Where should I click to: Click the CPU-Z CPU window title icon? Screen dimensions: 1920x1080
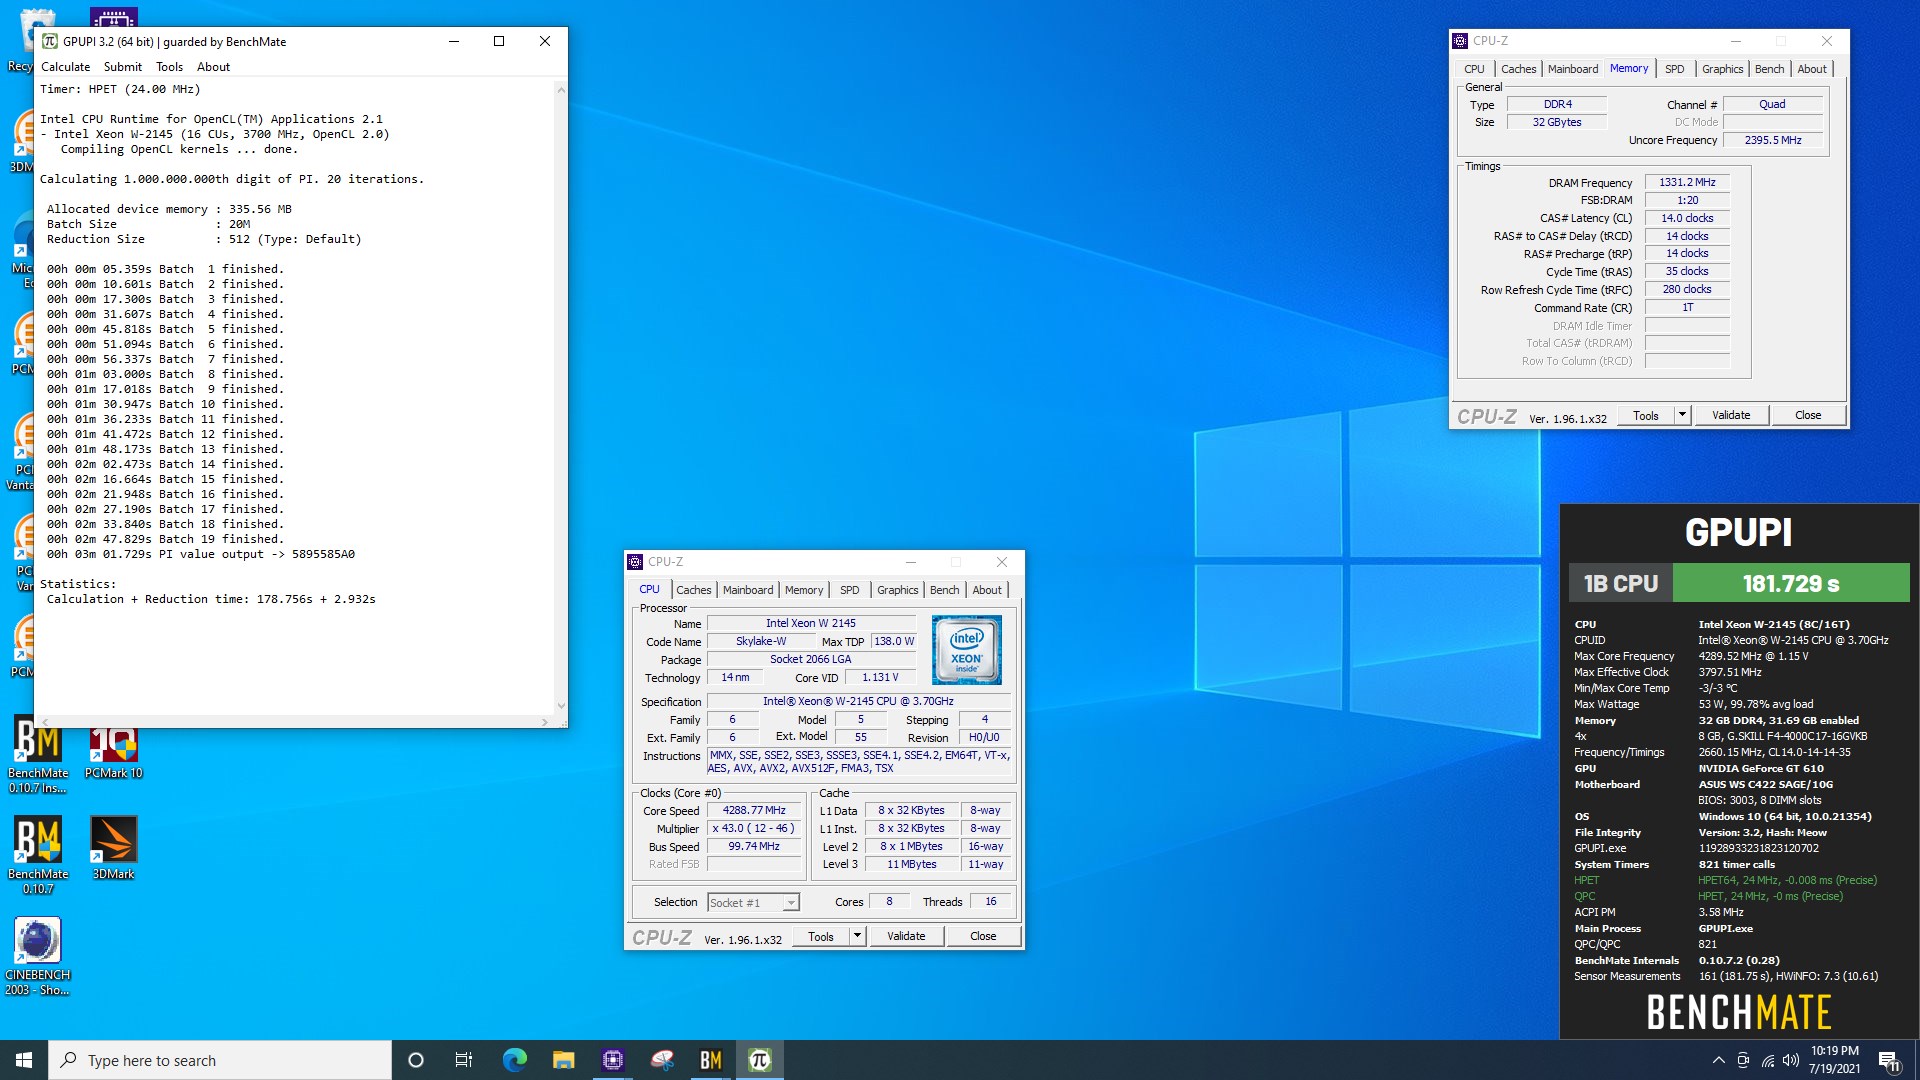(635, 562)
